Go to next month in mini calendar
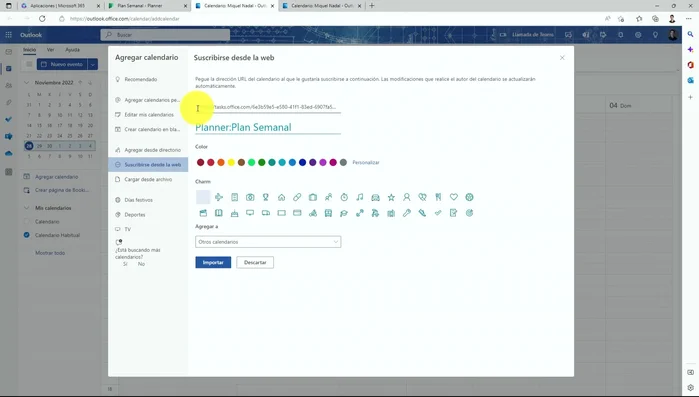The height and width of the screenshot is (397, 699). tap(90, 83)
